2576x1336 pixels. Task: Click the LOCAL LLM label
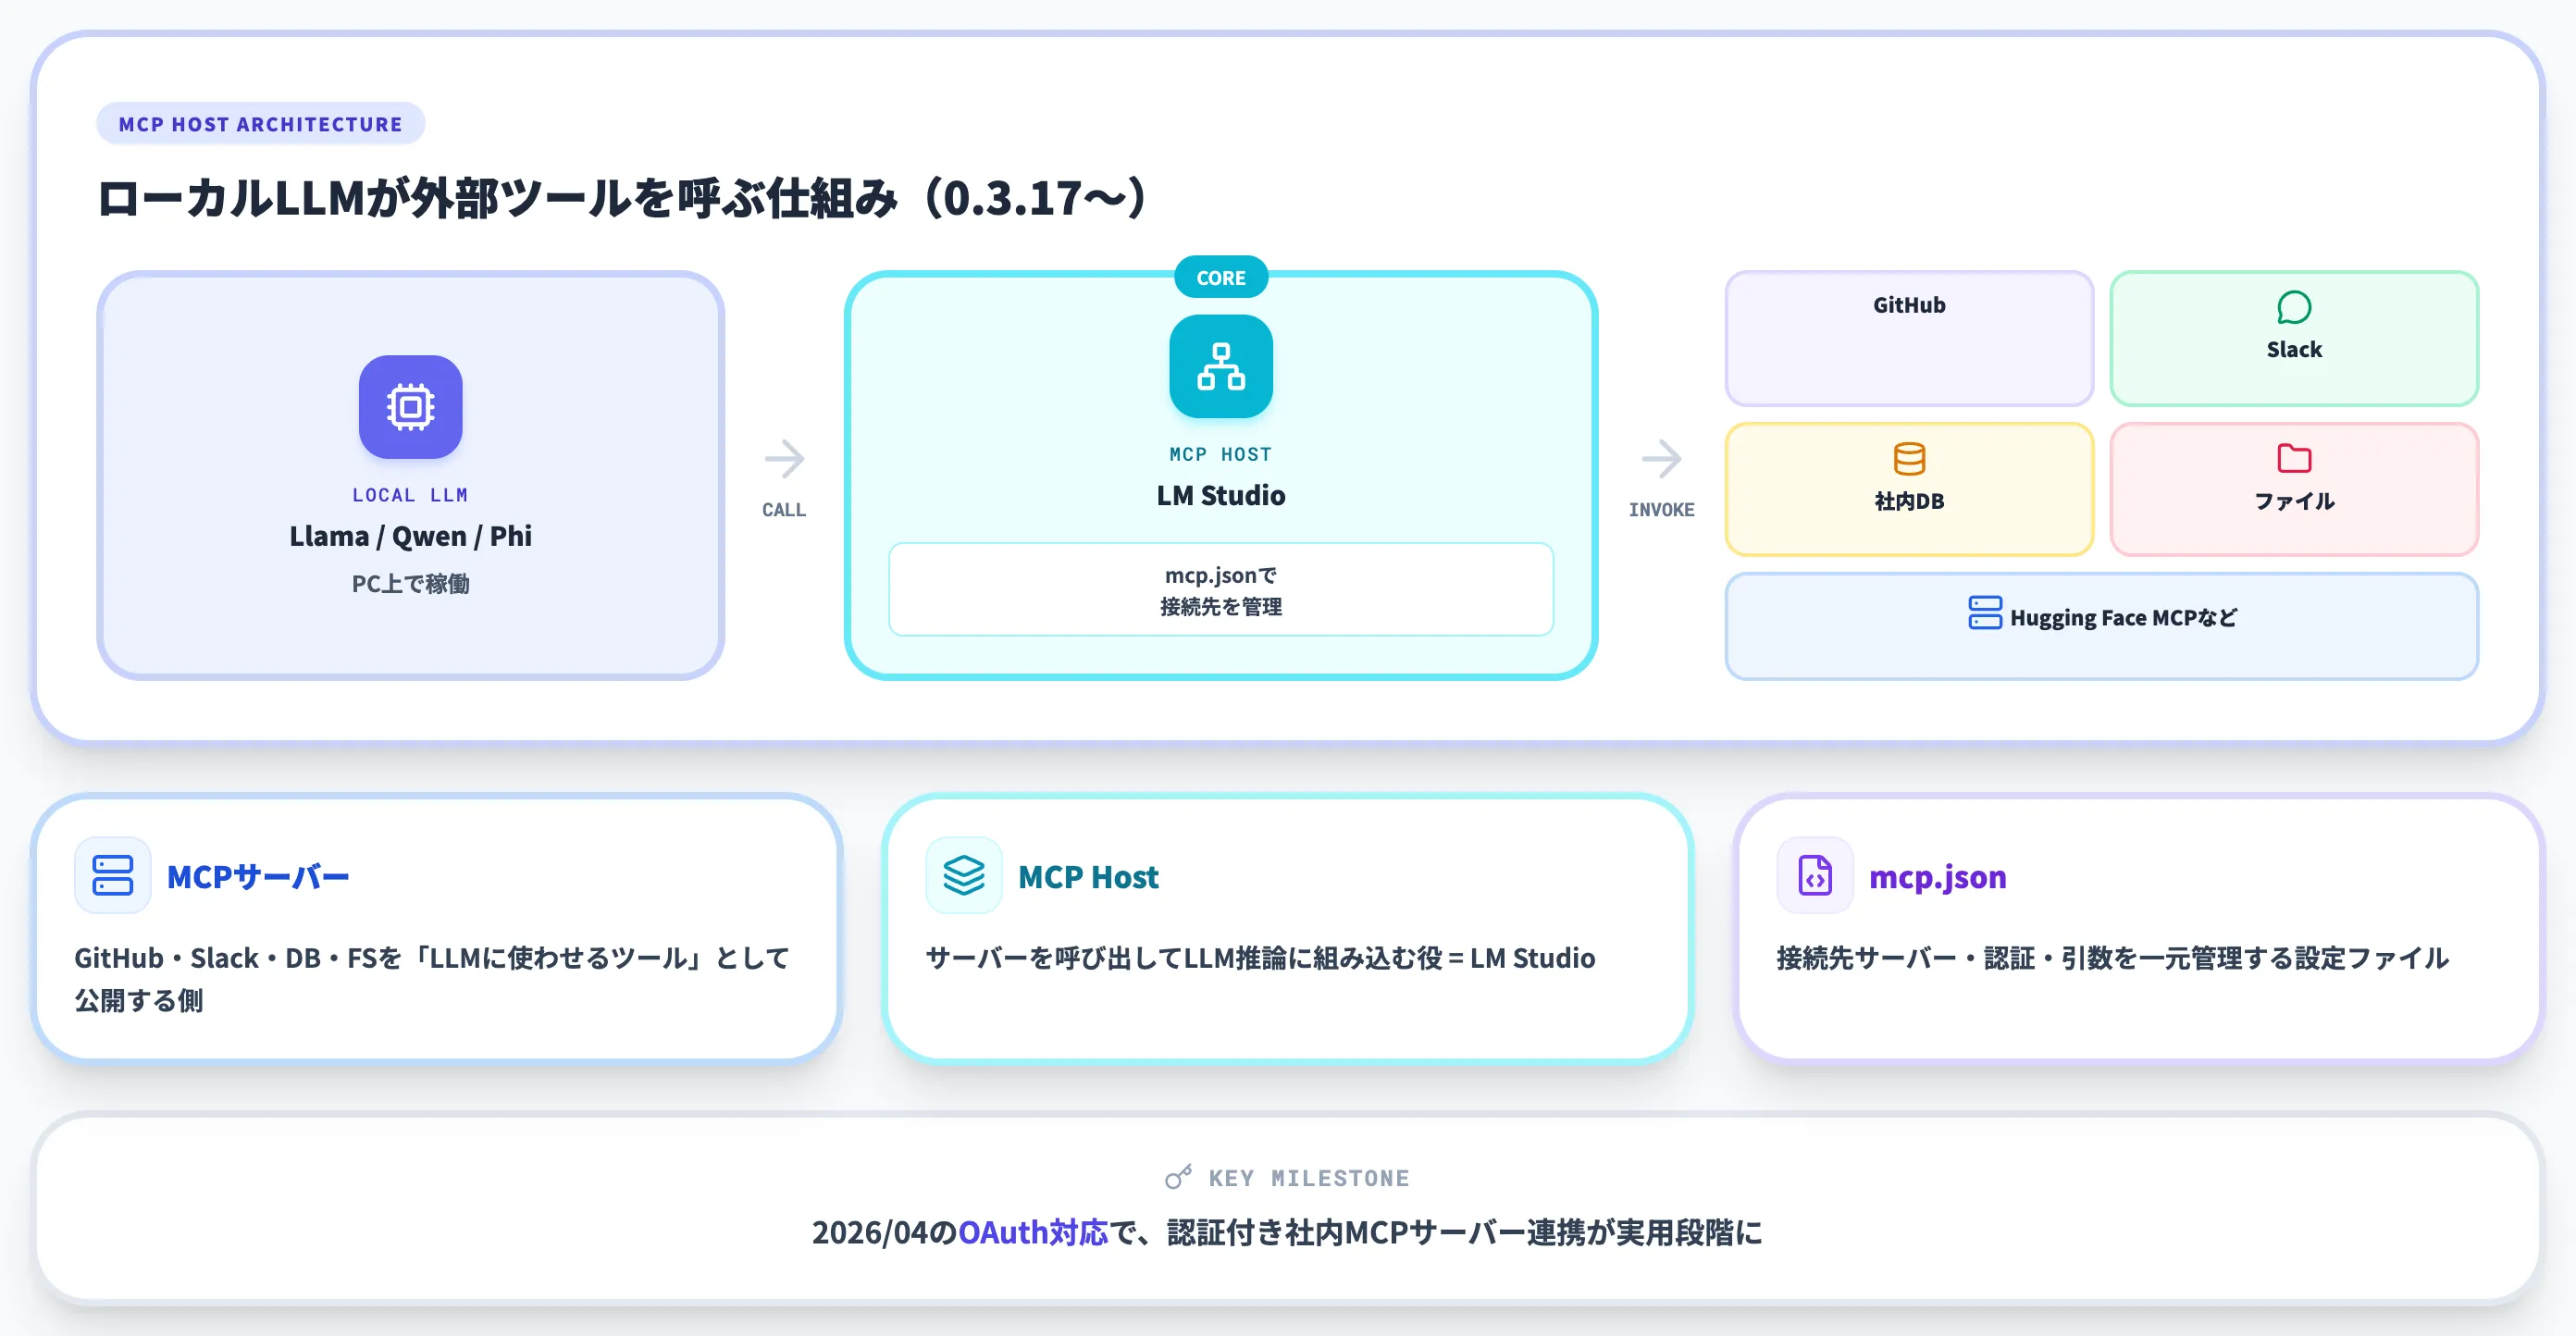point(410,494)
